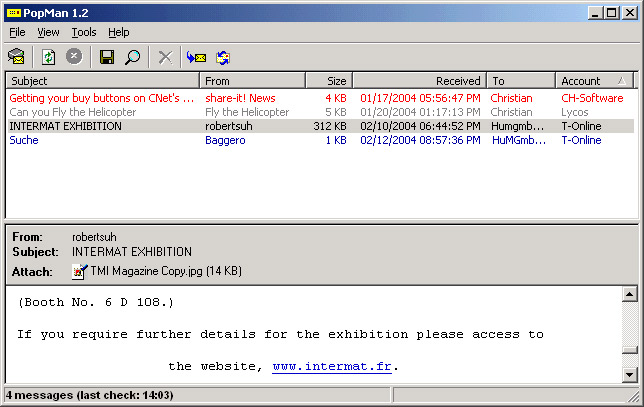
Task: Maximize the PopMan window
Action: point(611,13)
